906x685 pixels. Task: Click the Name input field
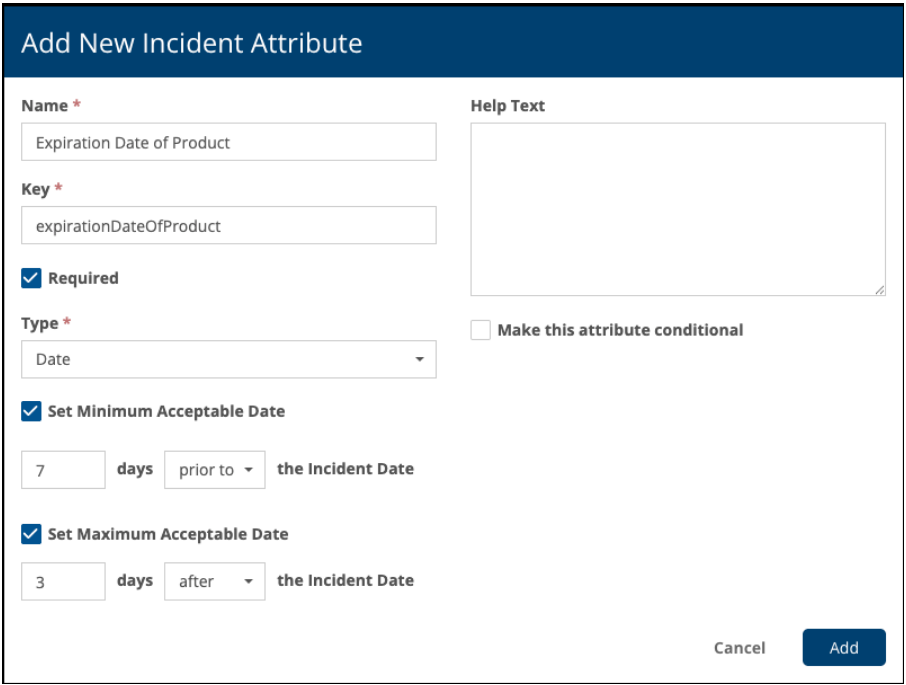coord(228,142)
